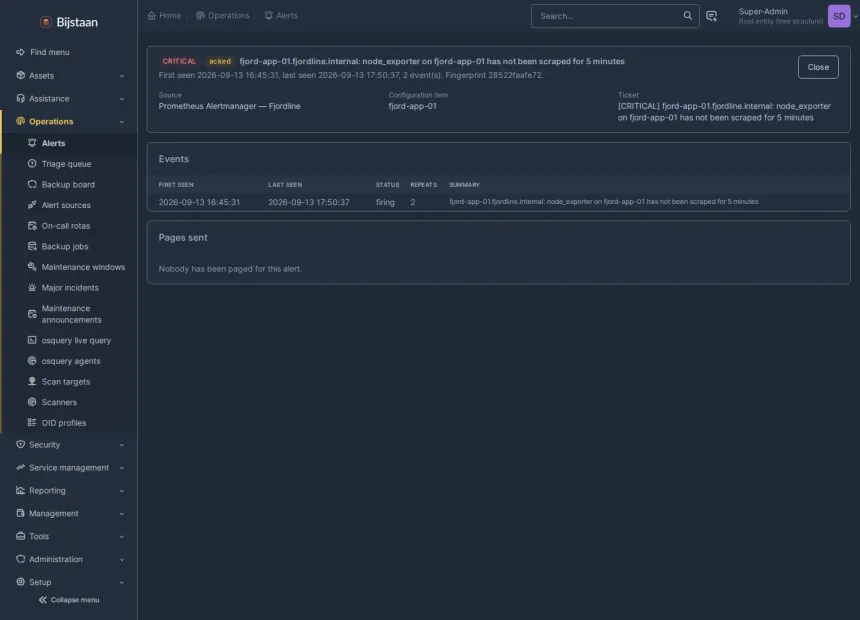Click the Management sidebar icon
The height and width of the screenshot is (620, 860).
(20, 513)
